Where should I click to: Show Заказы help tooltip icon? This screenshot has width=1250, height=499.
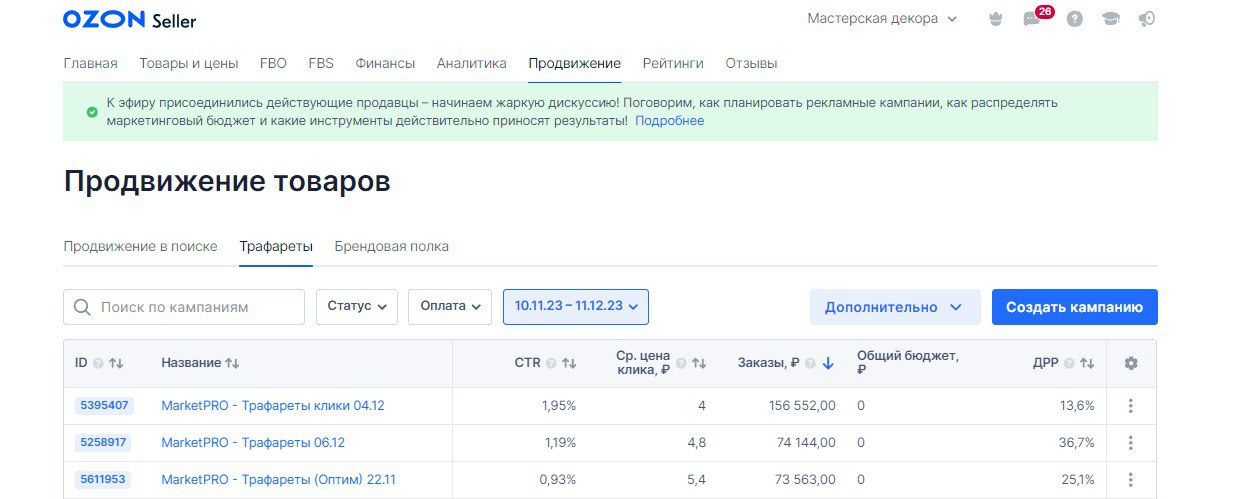pyautogui.click(x=810, y=363)
